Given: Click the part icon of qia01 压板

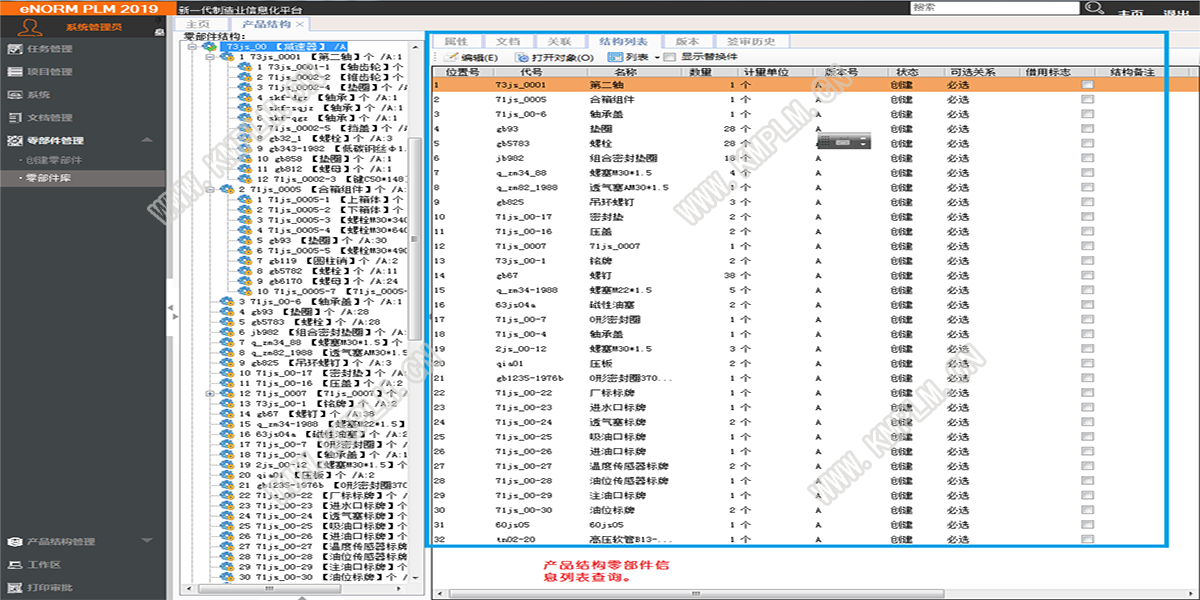Looking at the screenshot, I should pos(228,474).
